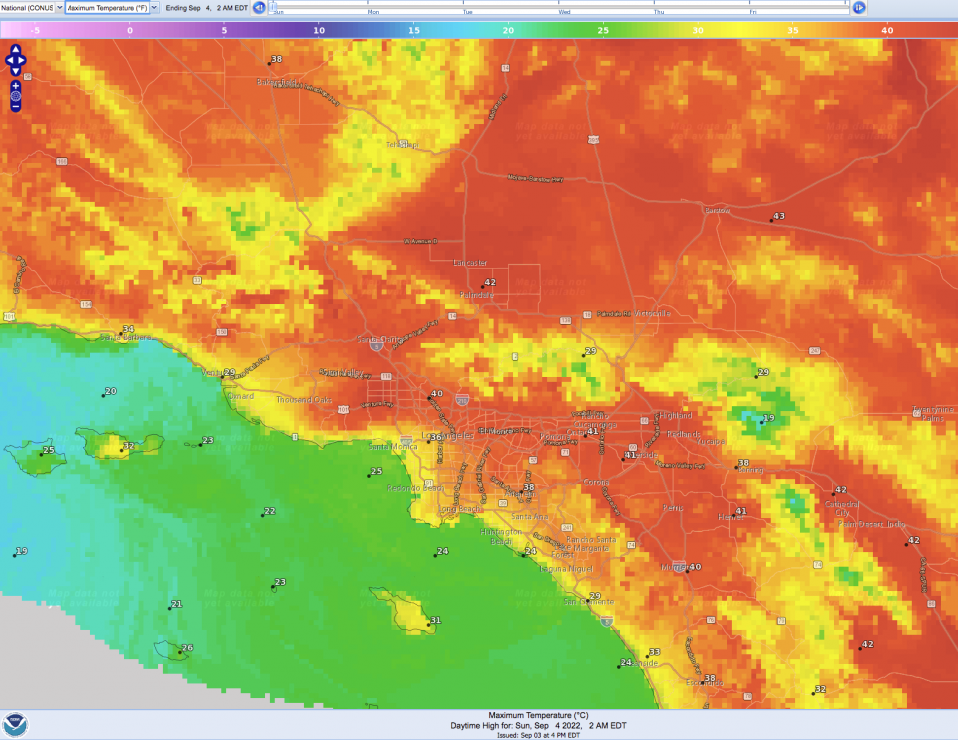
Task: Click the 43 temperature point near Barstow
Action: [771, 220]
